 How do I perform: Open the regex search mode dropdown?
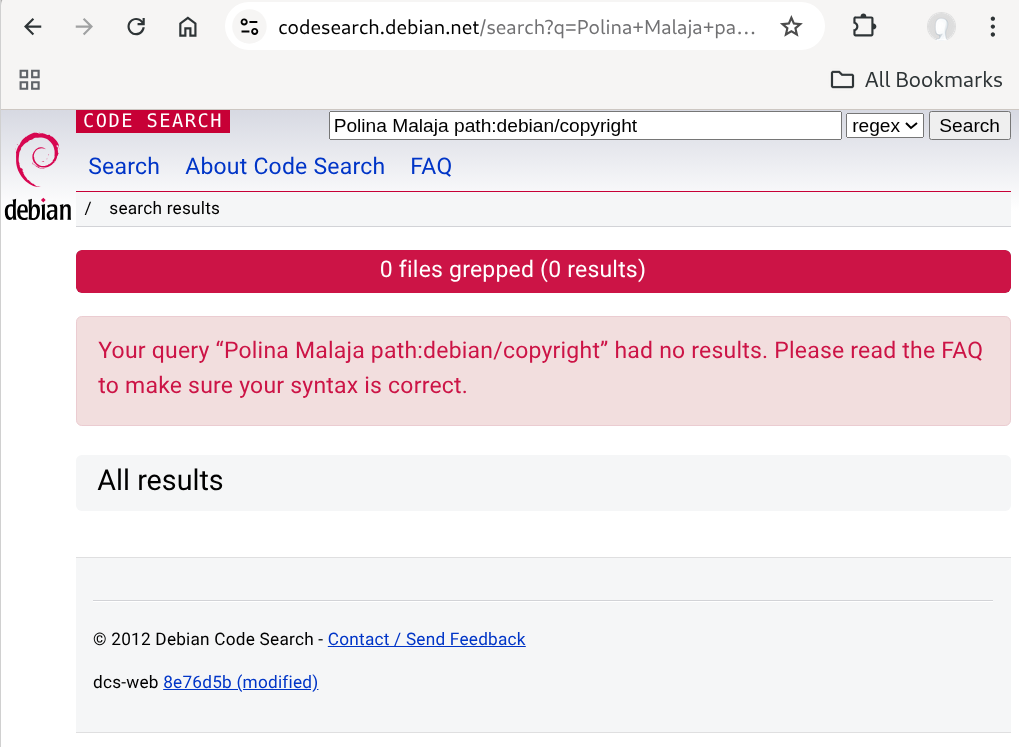click(884, 125)
